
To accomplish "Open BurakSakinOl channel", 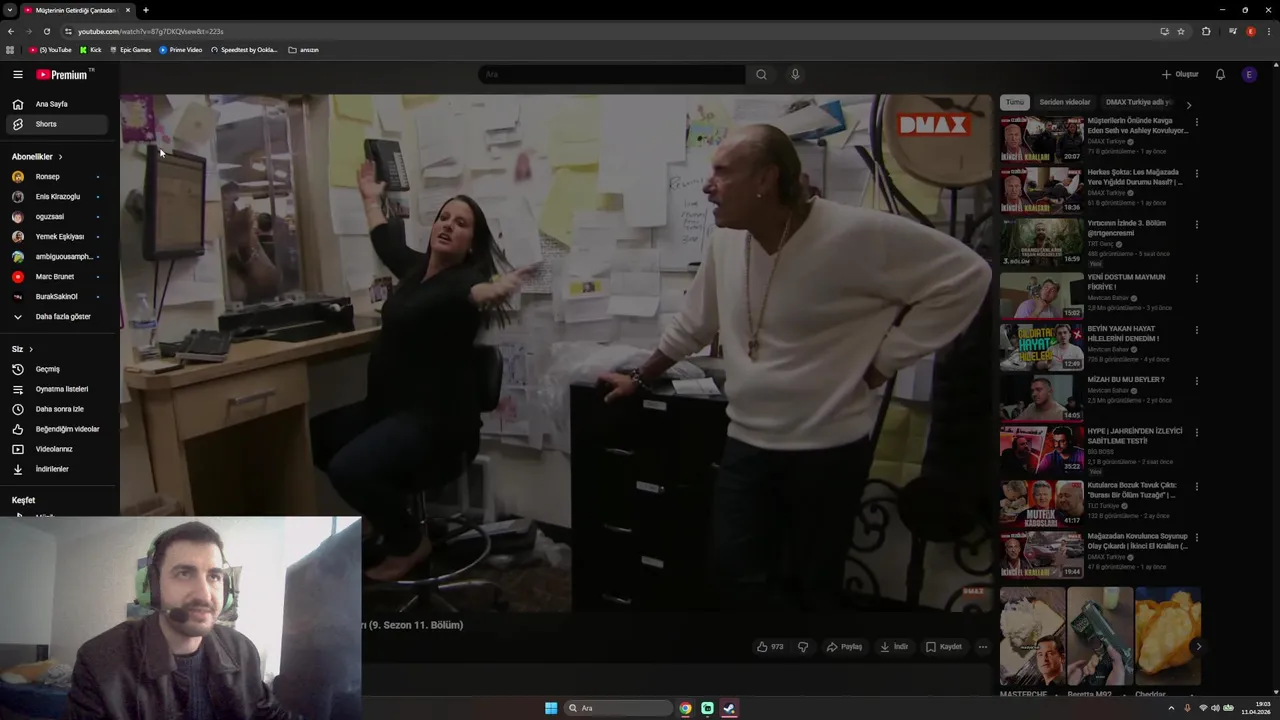I will point(56,297).
